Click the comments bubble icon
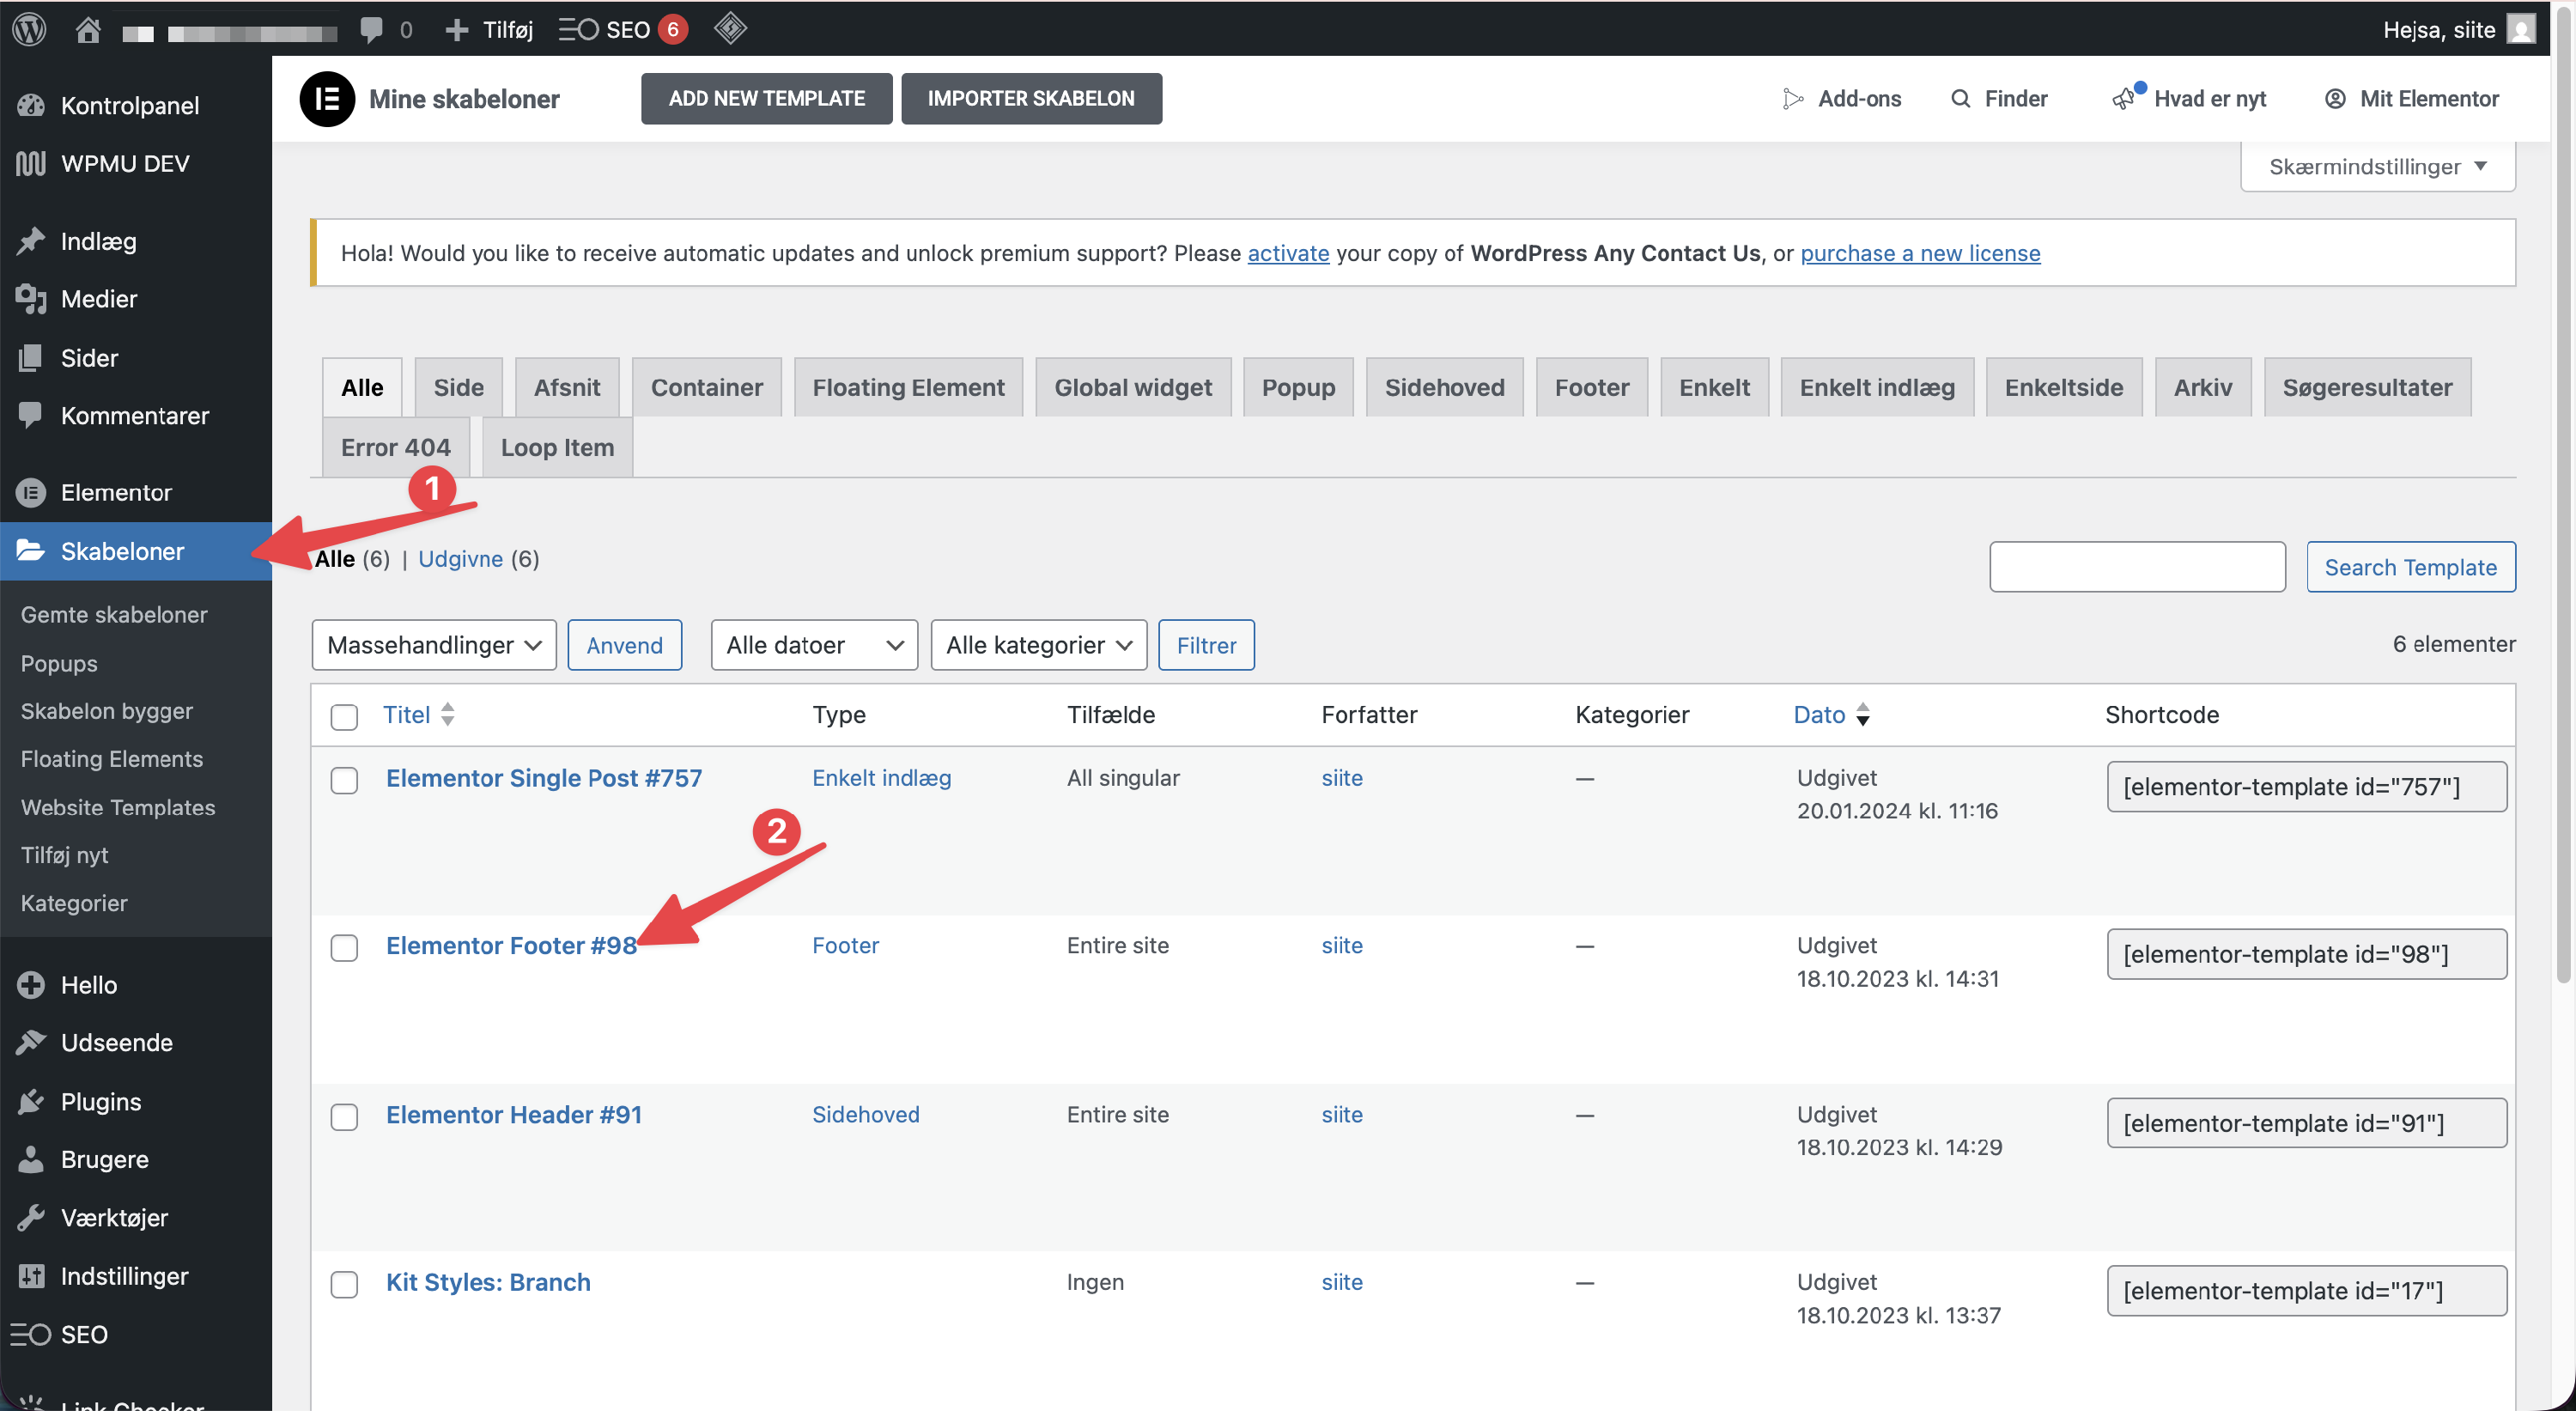 (x=372, y=29)
